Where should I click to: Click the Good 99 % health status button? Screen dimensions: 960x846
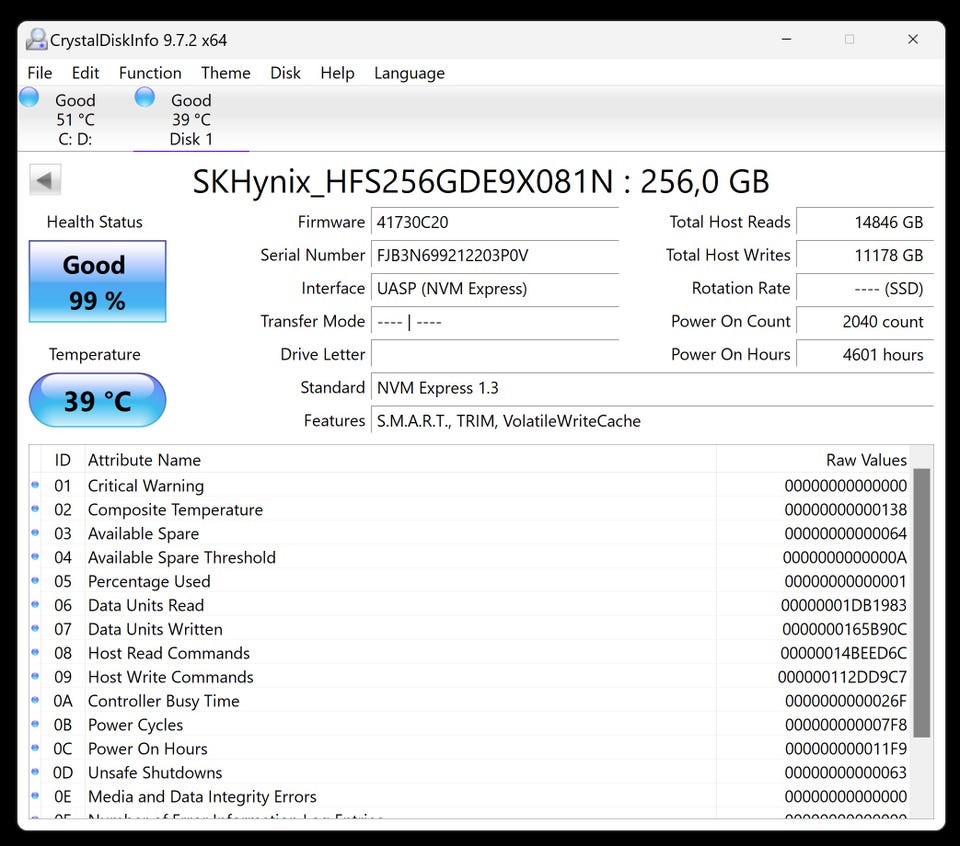(97, 282)
